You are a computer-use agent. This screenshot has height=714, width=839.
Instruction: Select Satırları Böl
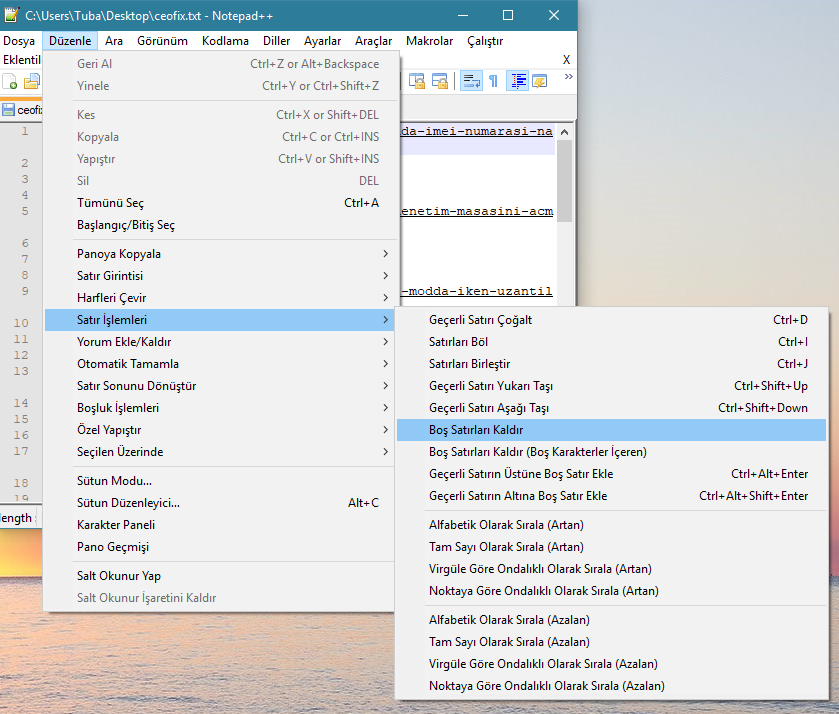coord(612,341)
